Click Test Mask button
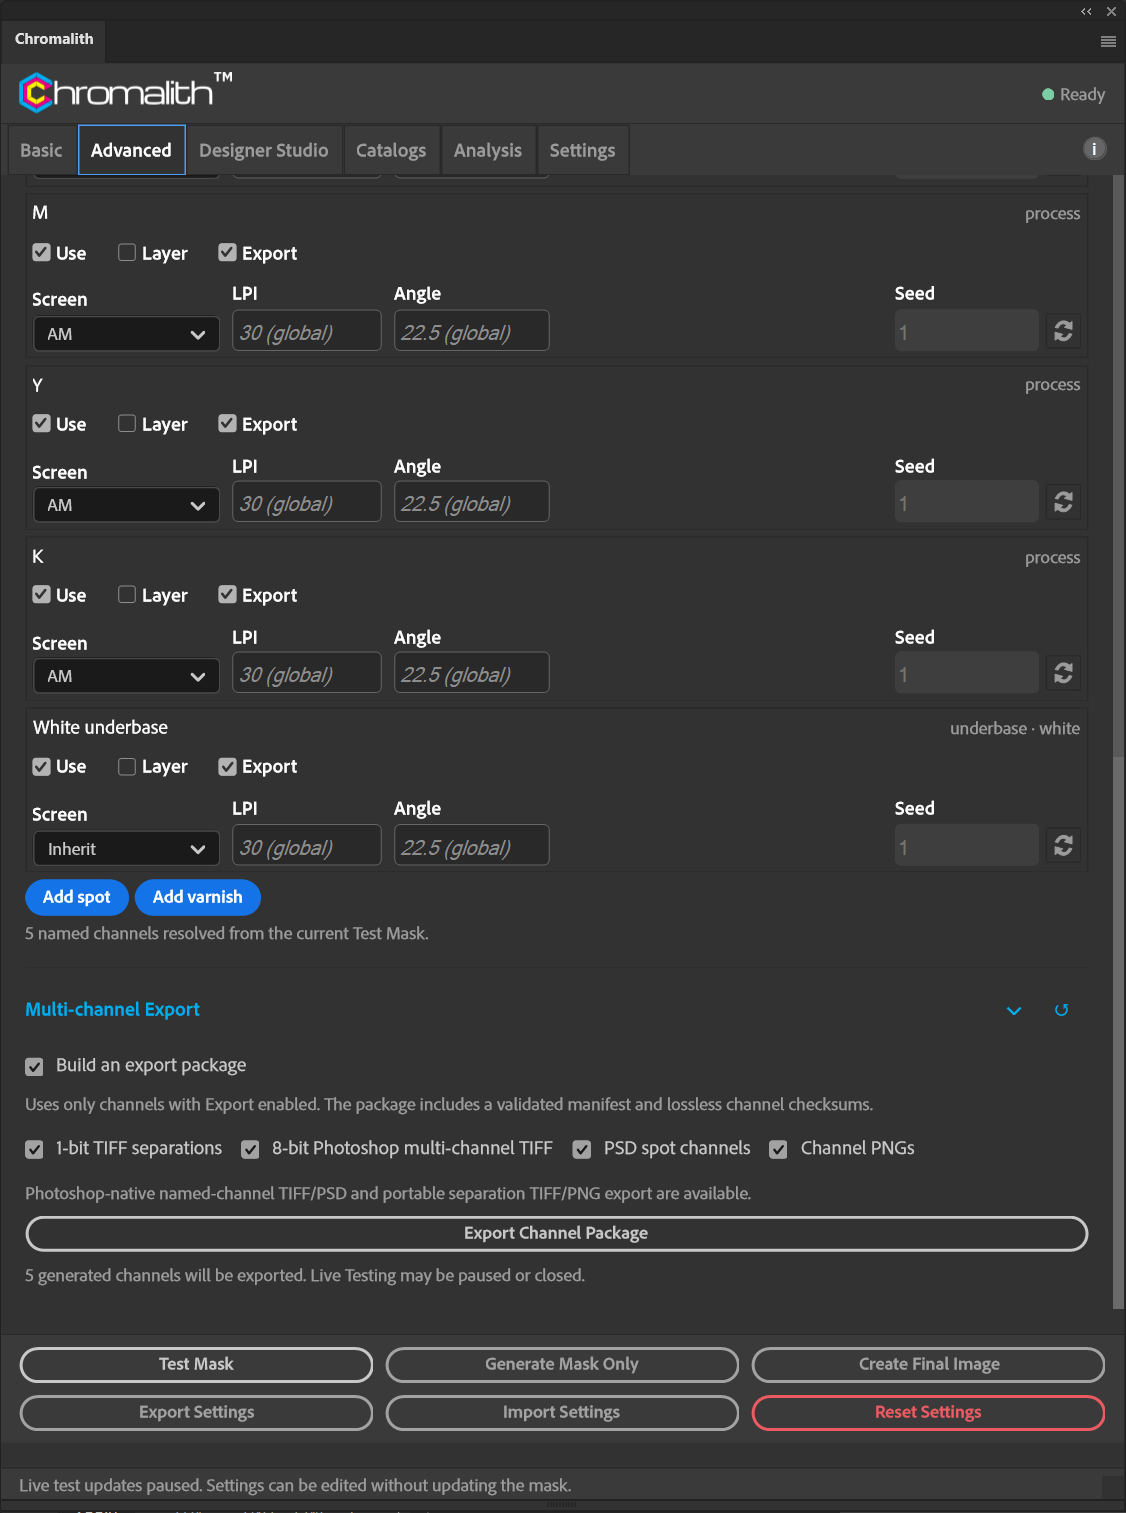 pos(196,1364)
